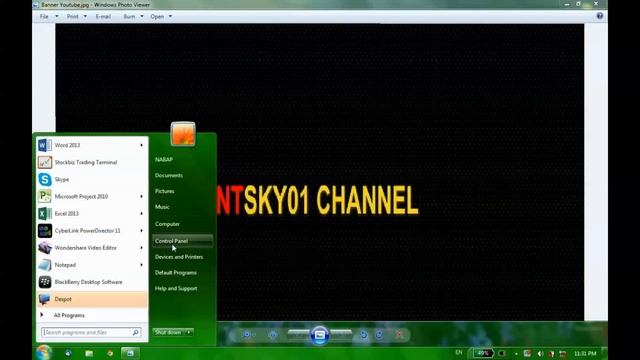Screen dimensions: 640x360
Task: Launch BlackBerry Desktop Software
Action: [92, 282]
